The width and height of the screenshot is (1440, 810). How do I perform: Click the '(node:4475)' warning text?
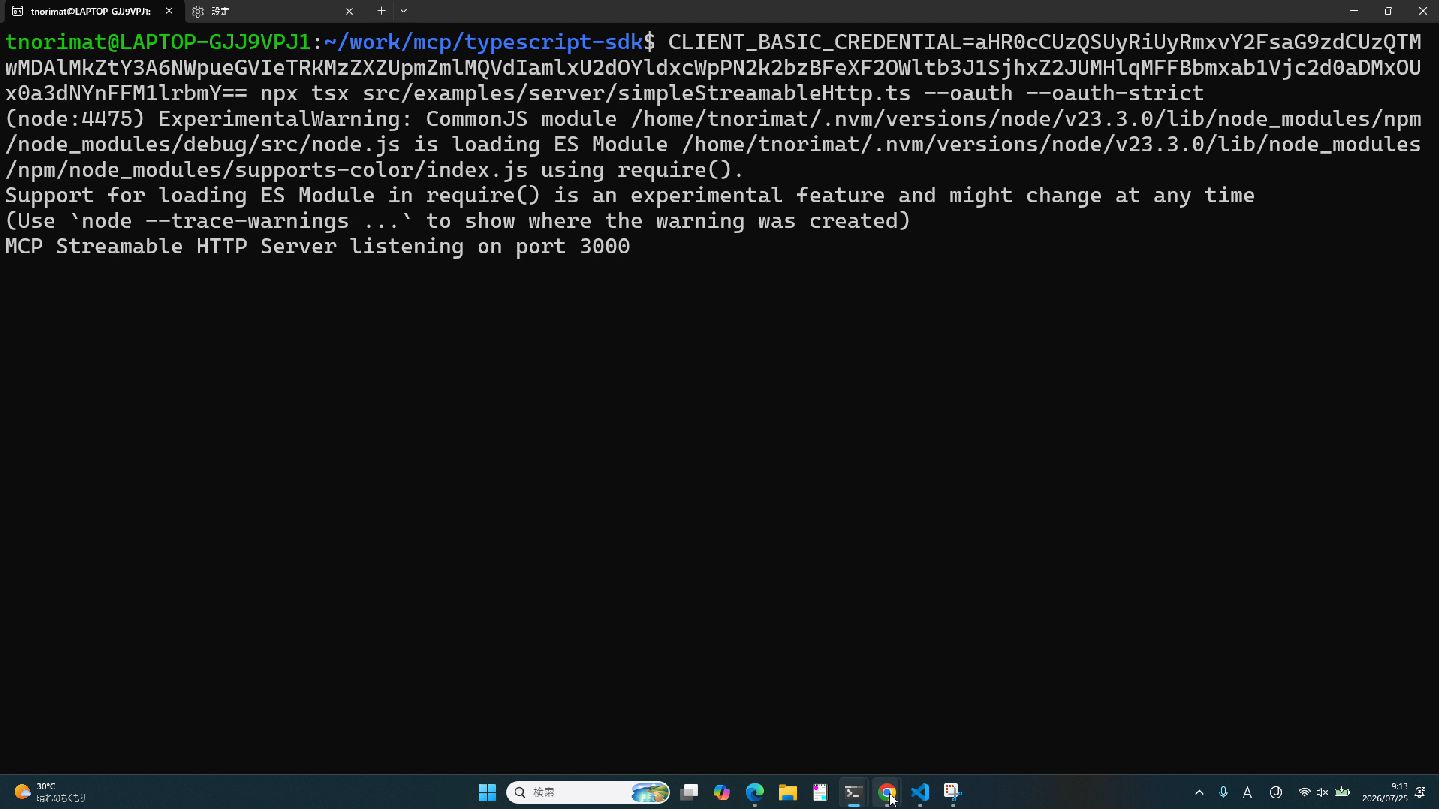point(75,119)
